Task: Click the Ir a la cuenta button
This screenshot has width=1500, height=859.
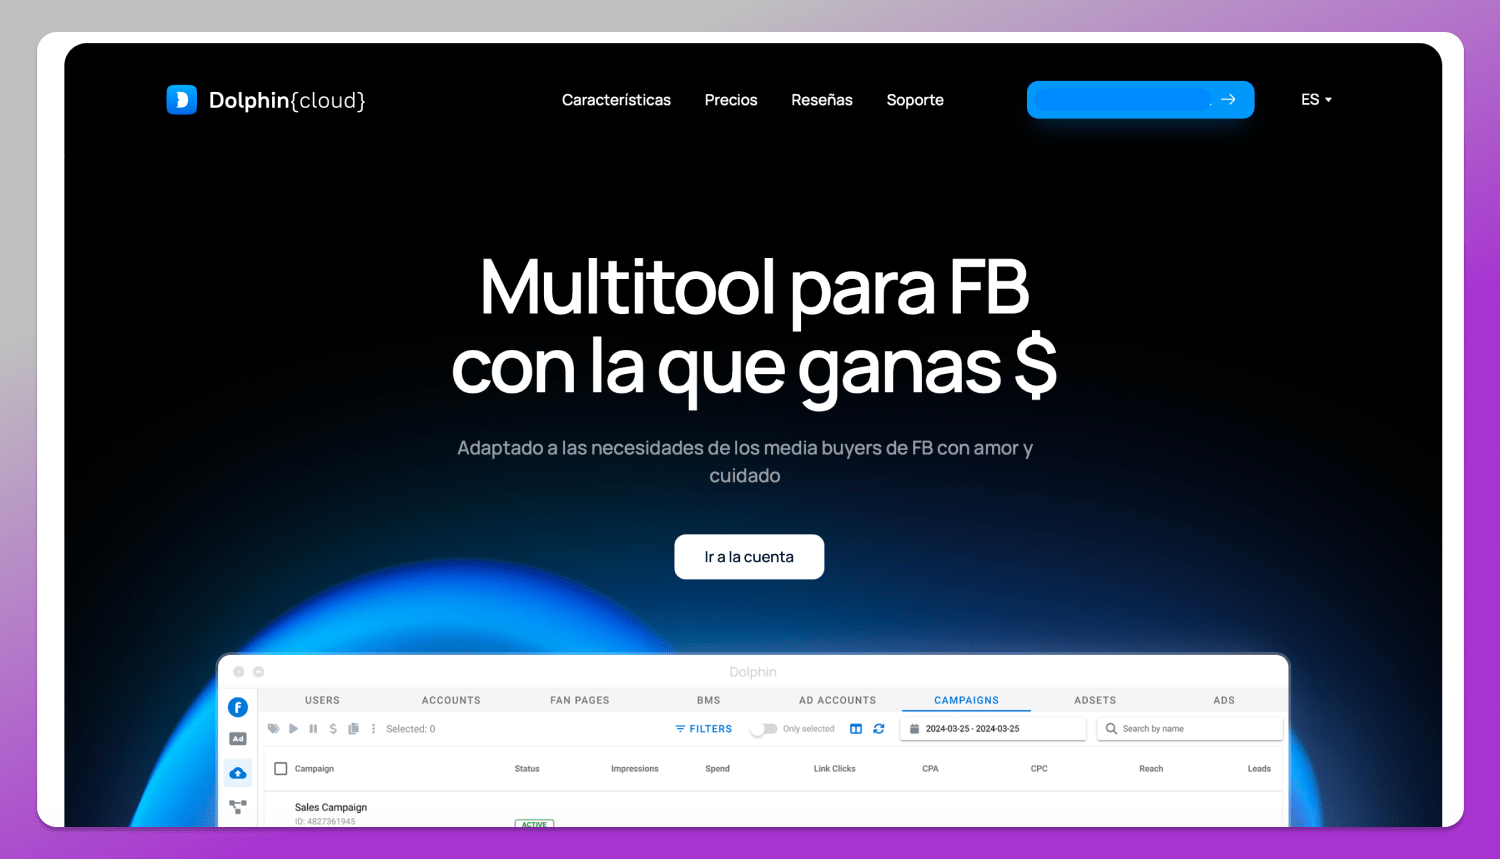Action: click(749, 557)
